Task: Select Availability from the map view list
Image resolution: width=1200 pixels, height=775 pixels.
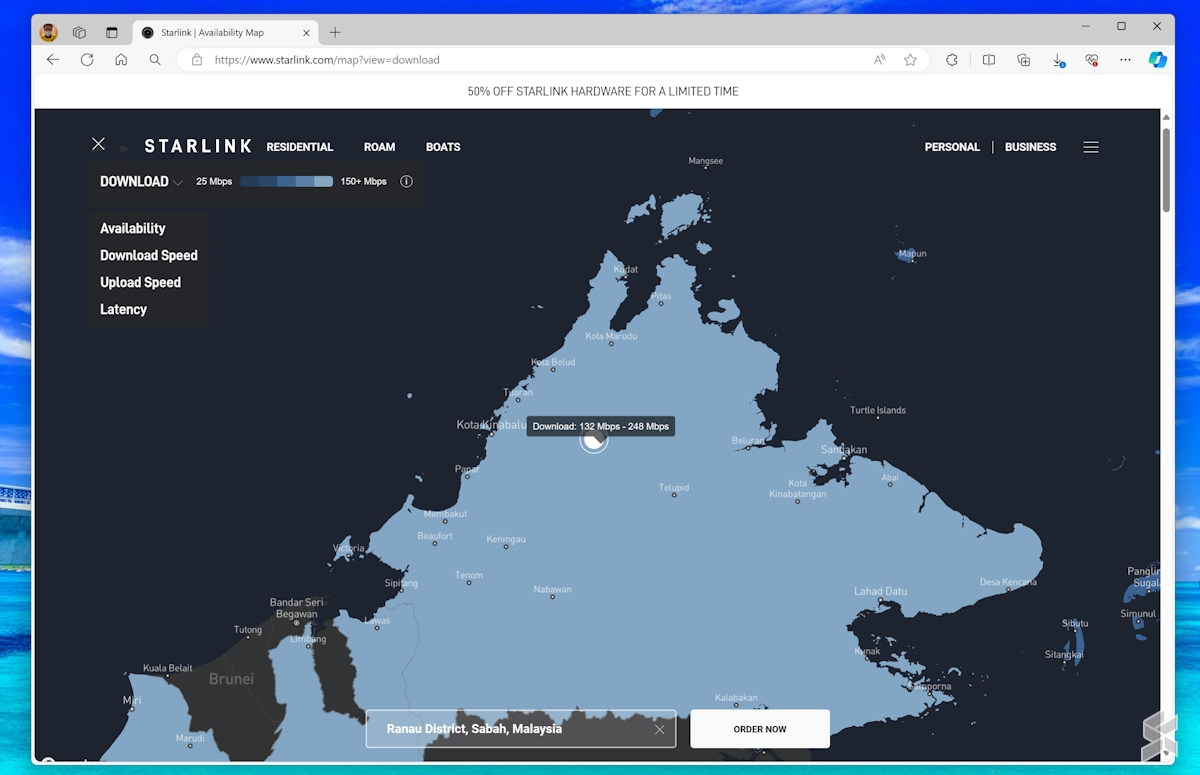Action: [x=133, y=229]
